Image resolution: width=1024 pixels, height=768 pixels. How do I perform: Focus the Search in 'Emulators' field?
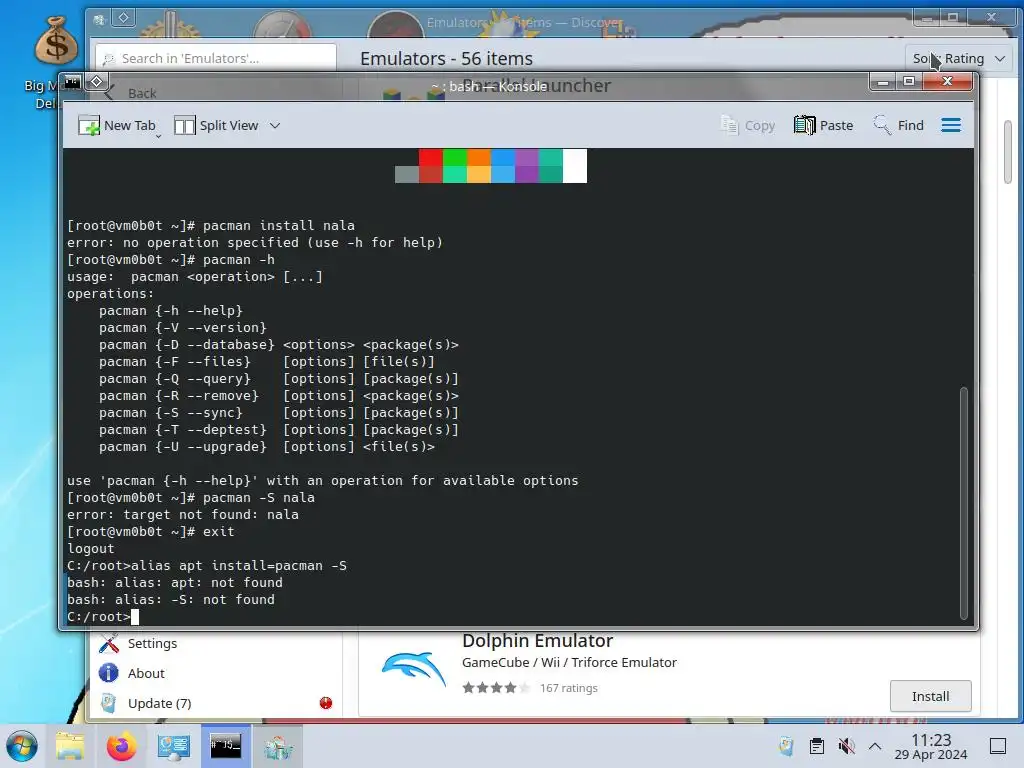[216, 58]
